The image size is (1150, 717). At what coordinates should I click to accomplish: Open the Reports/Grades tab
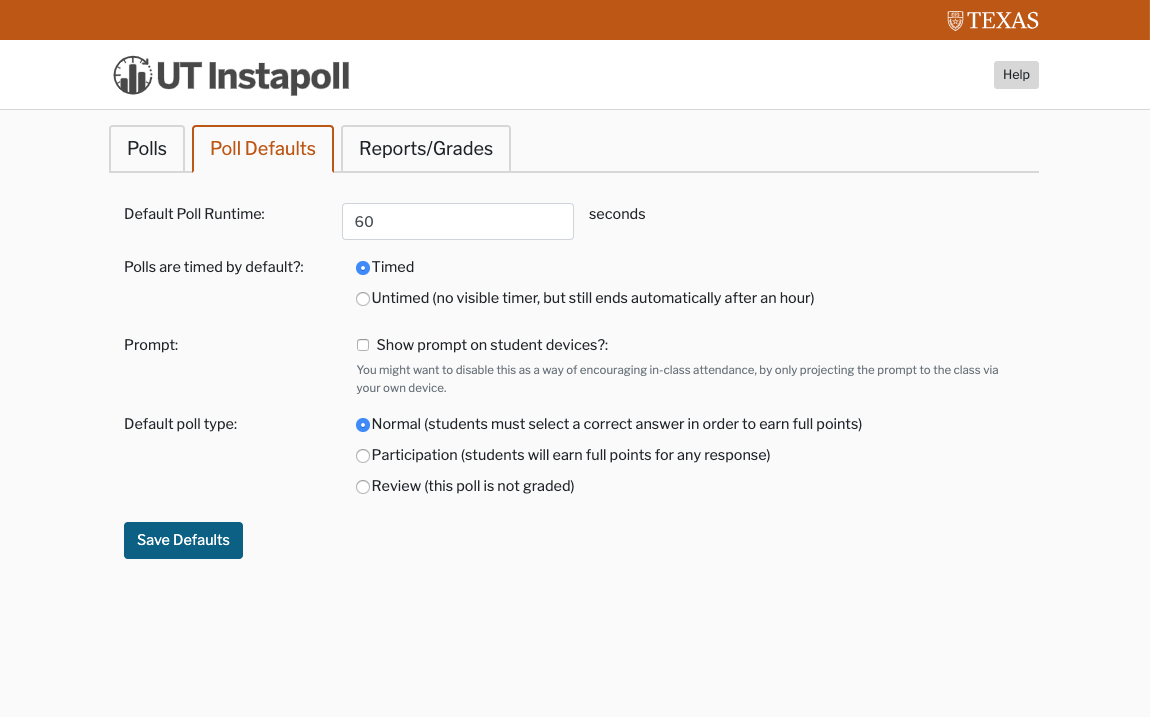pyautogui.click(x=426, y=149)
